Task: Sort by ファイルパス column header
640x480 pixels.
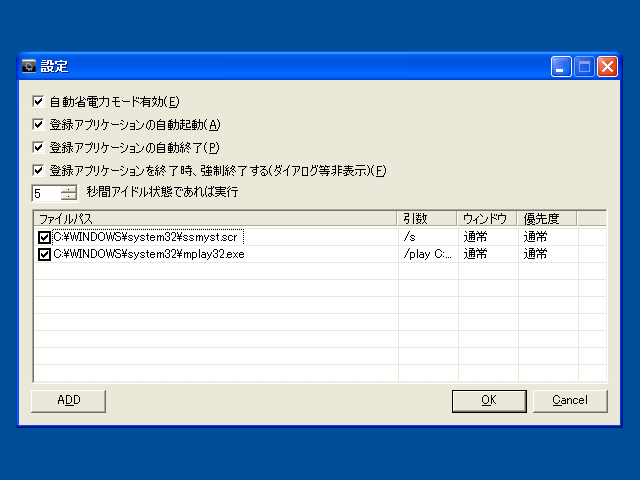Action: coord(216,219)
